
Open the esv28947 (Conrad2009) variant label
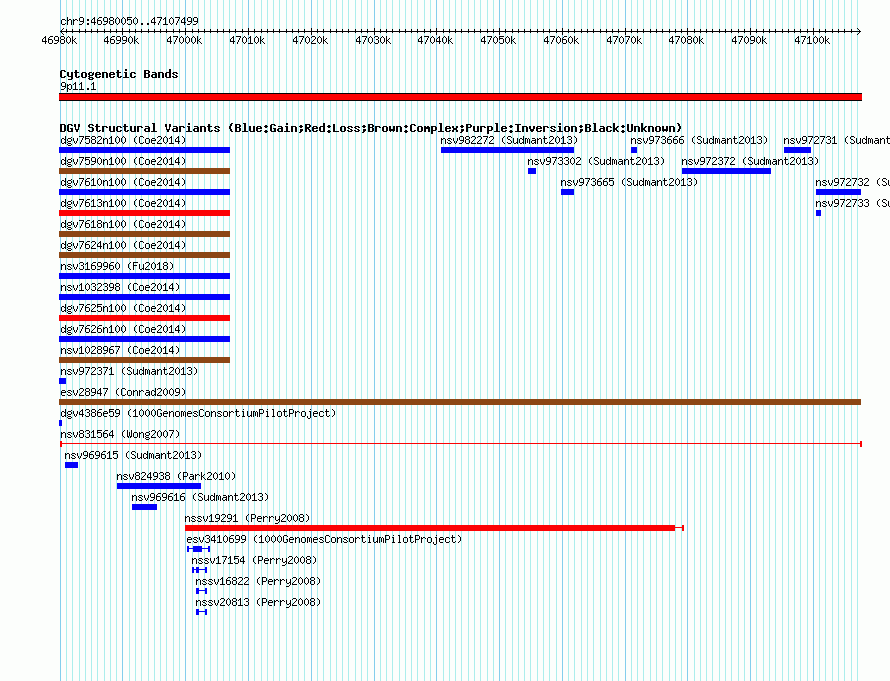click(x=123, y=392)
